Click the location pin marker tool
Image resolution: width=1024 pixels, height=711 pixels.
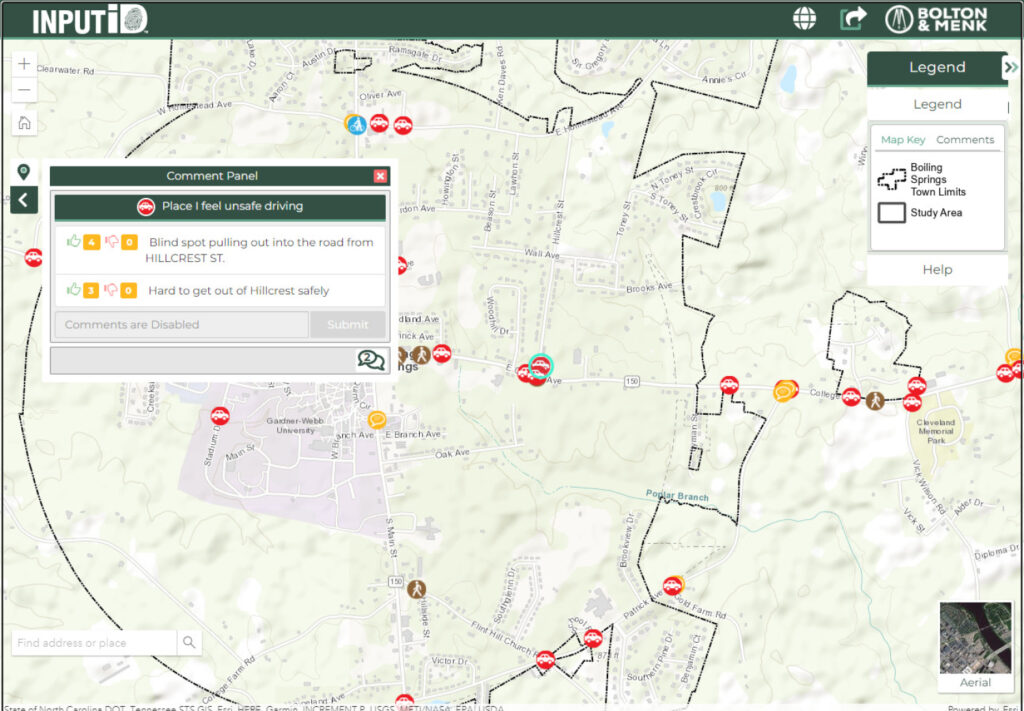coord(24,172)
